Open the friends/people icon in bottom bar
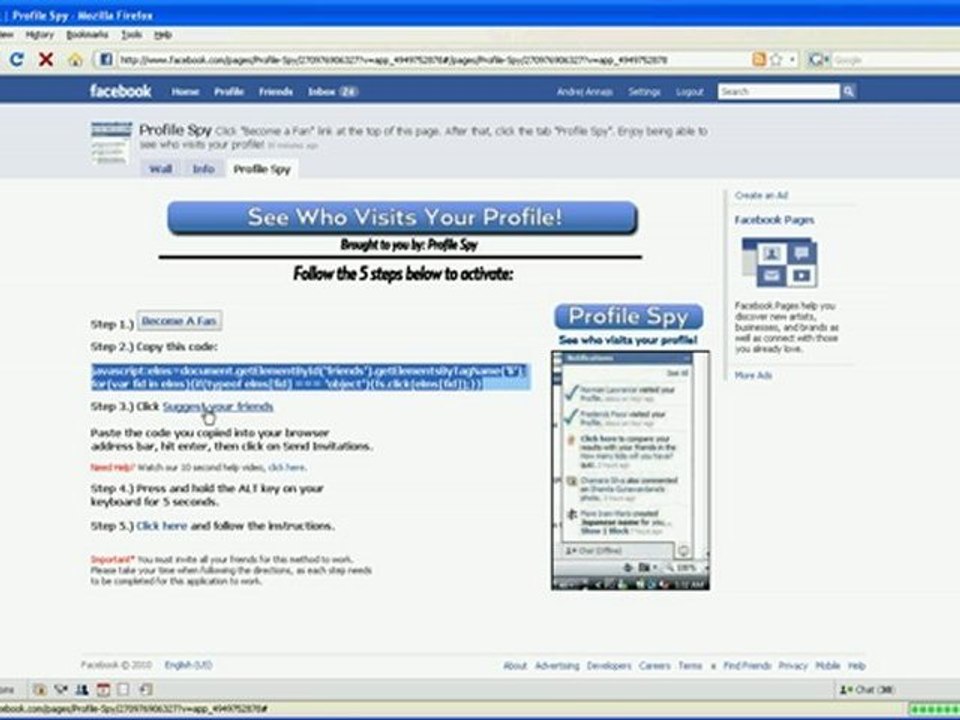 coord(81,689)
